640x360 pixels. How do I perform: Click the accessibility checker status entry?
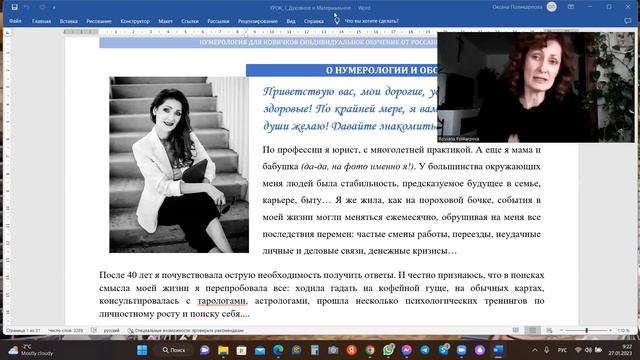[x=186, y=331]
